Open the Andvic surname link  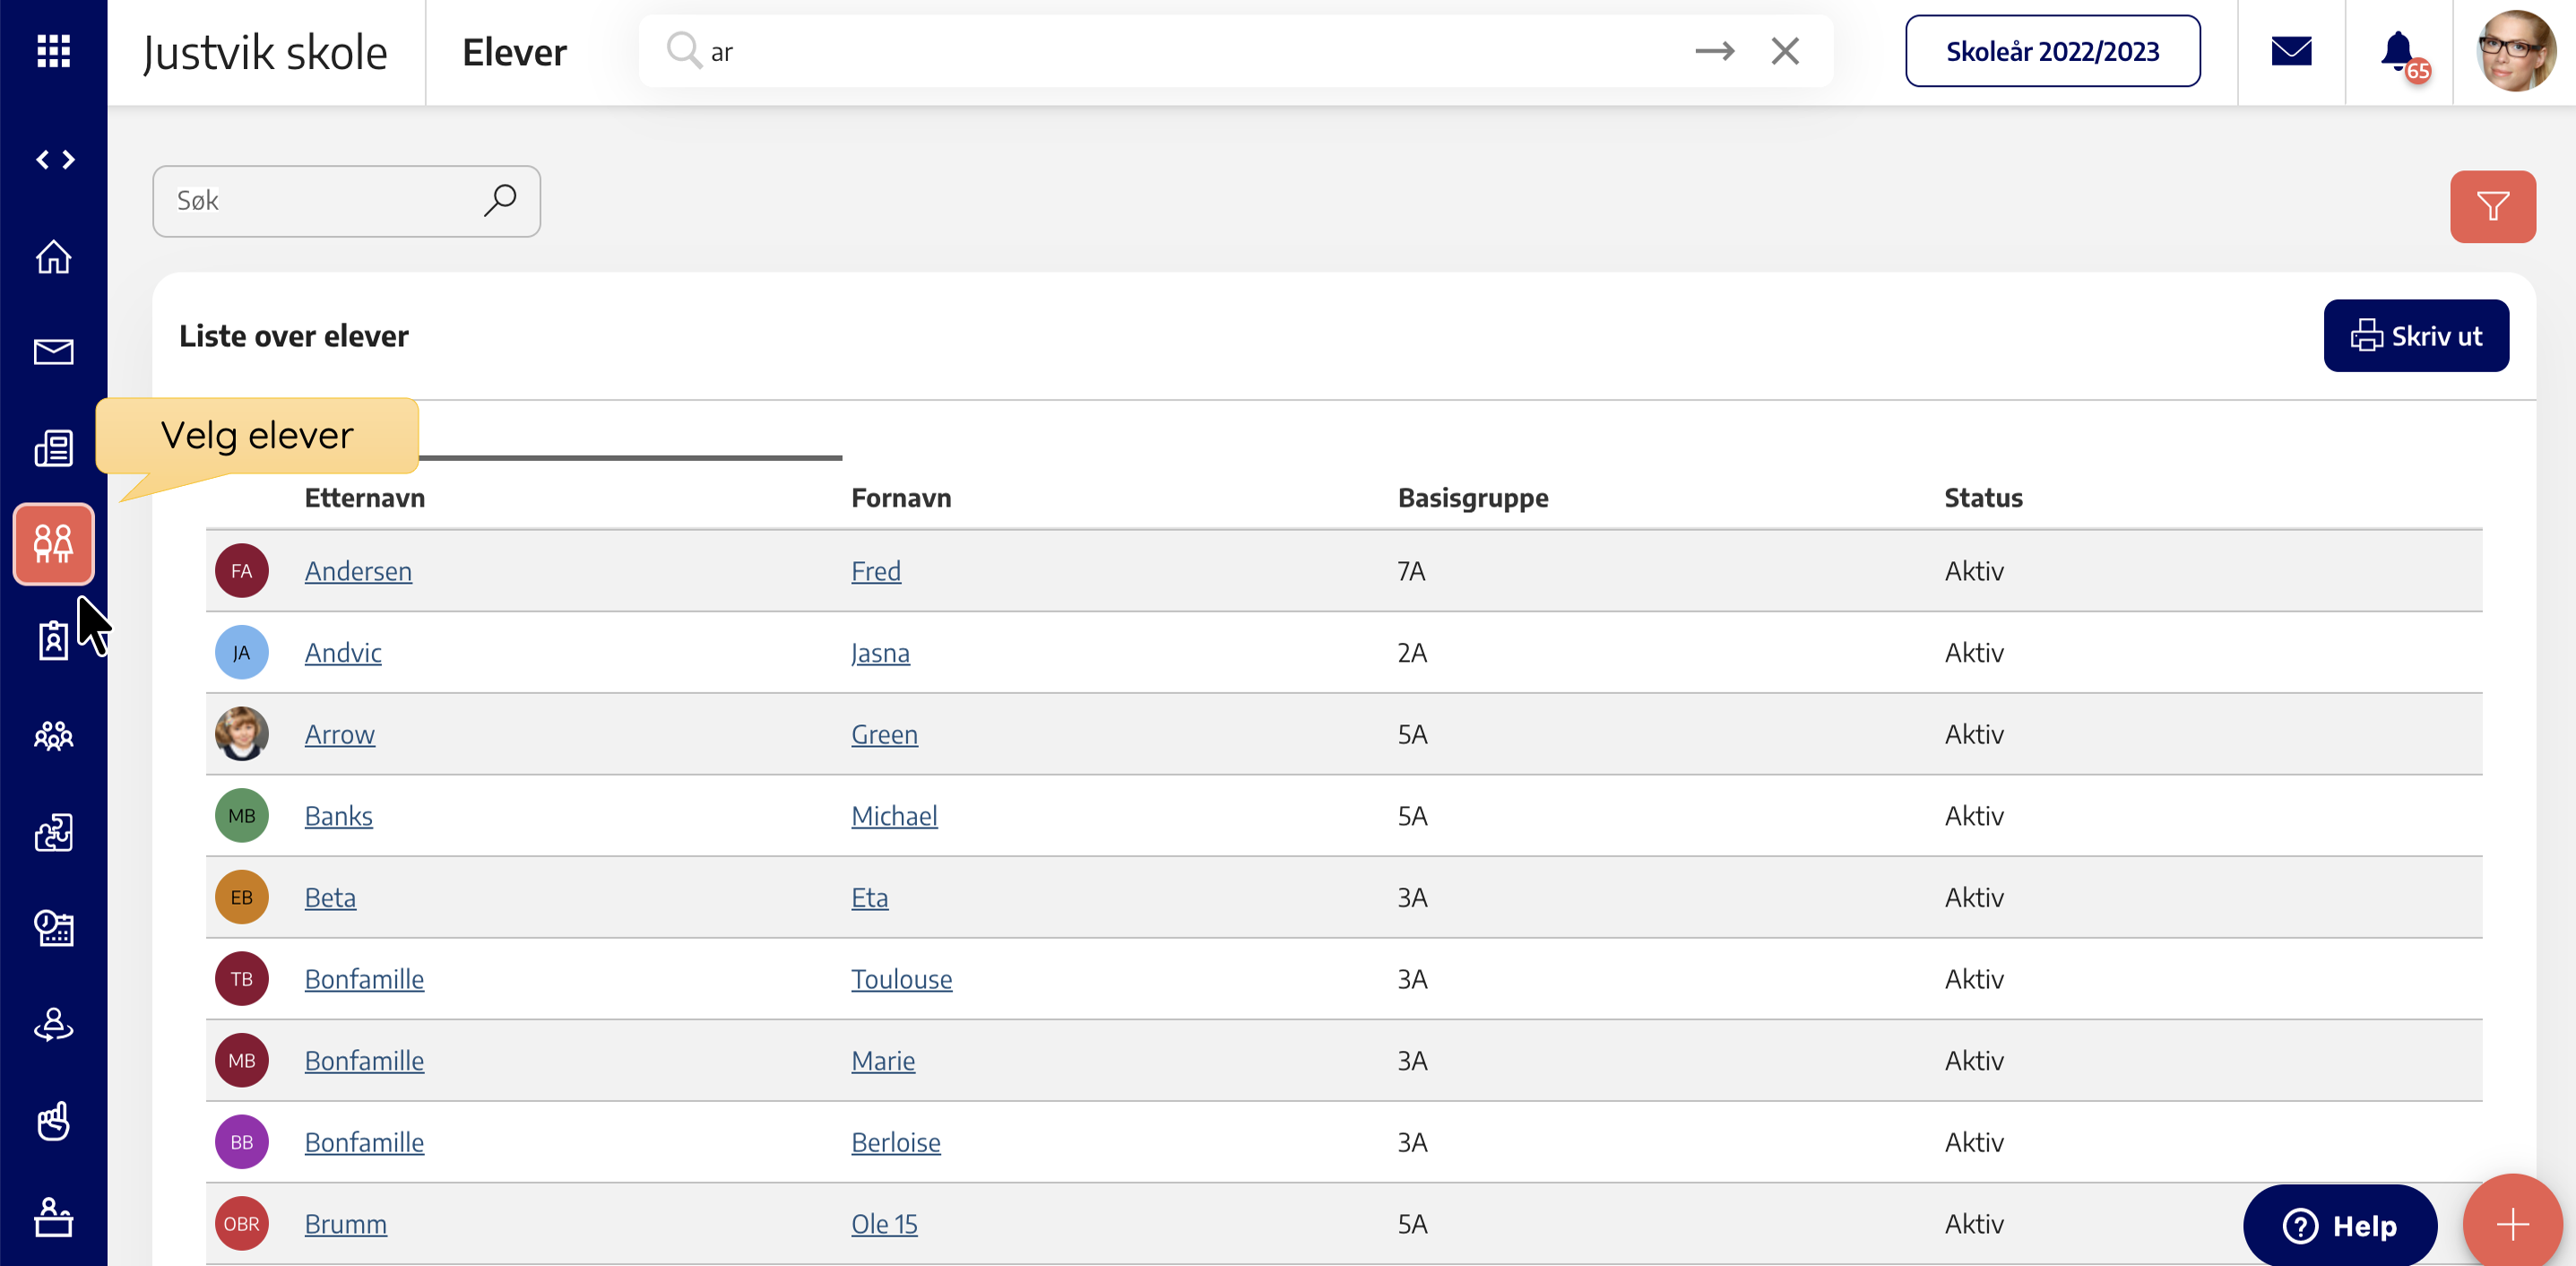coord(343,653)
